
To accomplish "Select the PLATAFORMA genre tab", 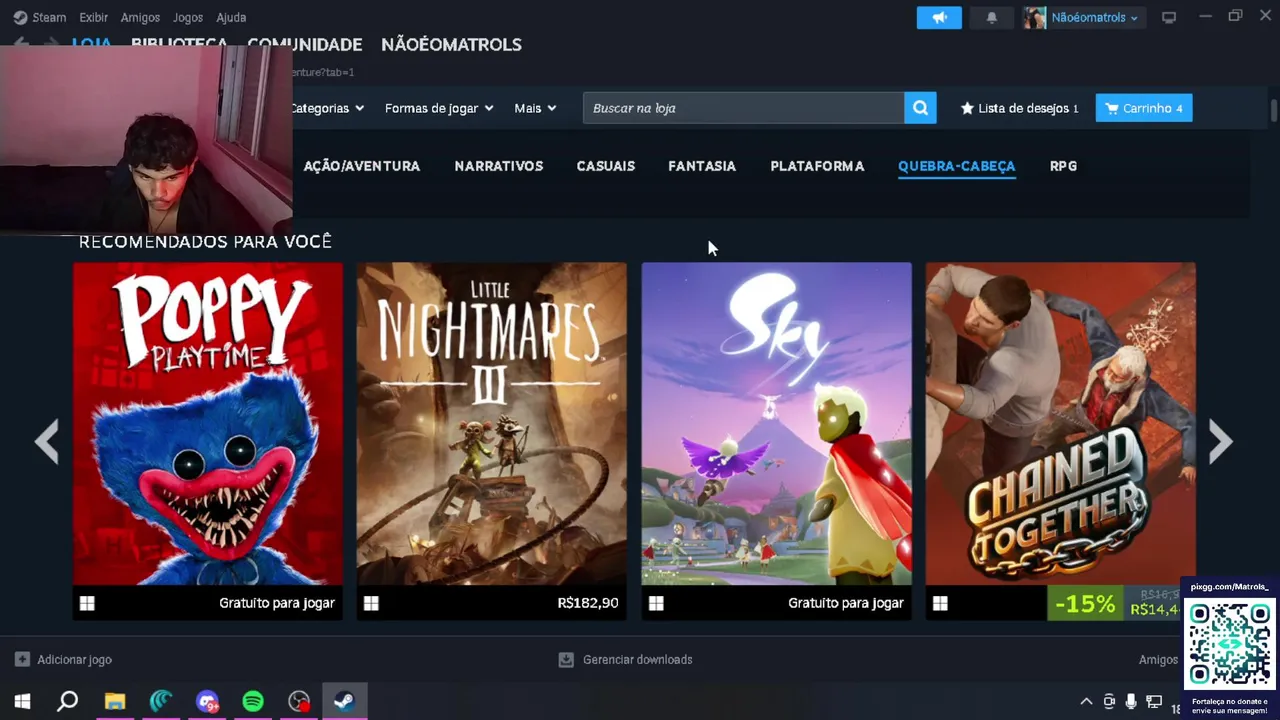I will (x=817, y=166).
